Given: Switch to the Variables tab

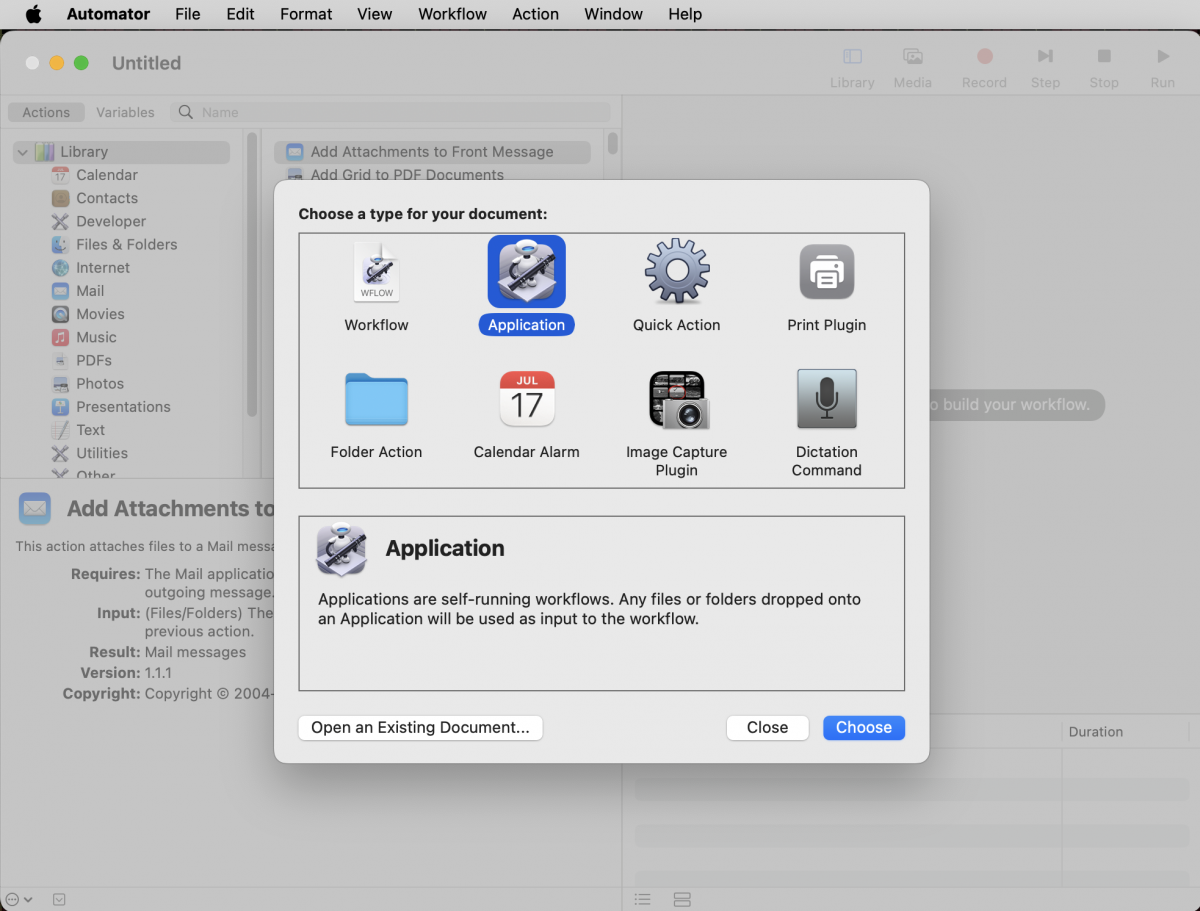Looking at the screenshot, I should tap(125, 112).
